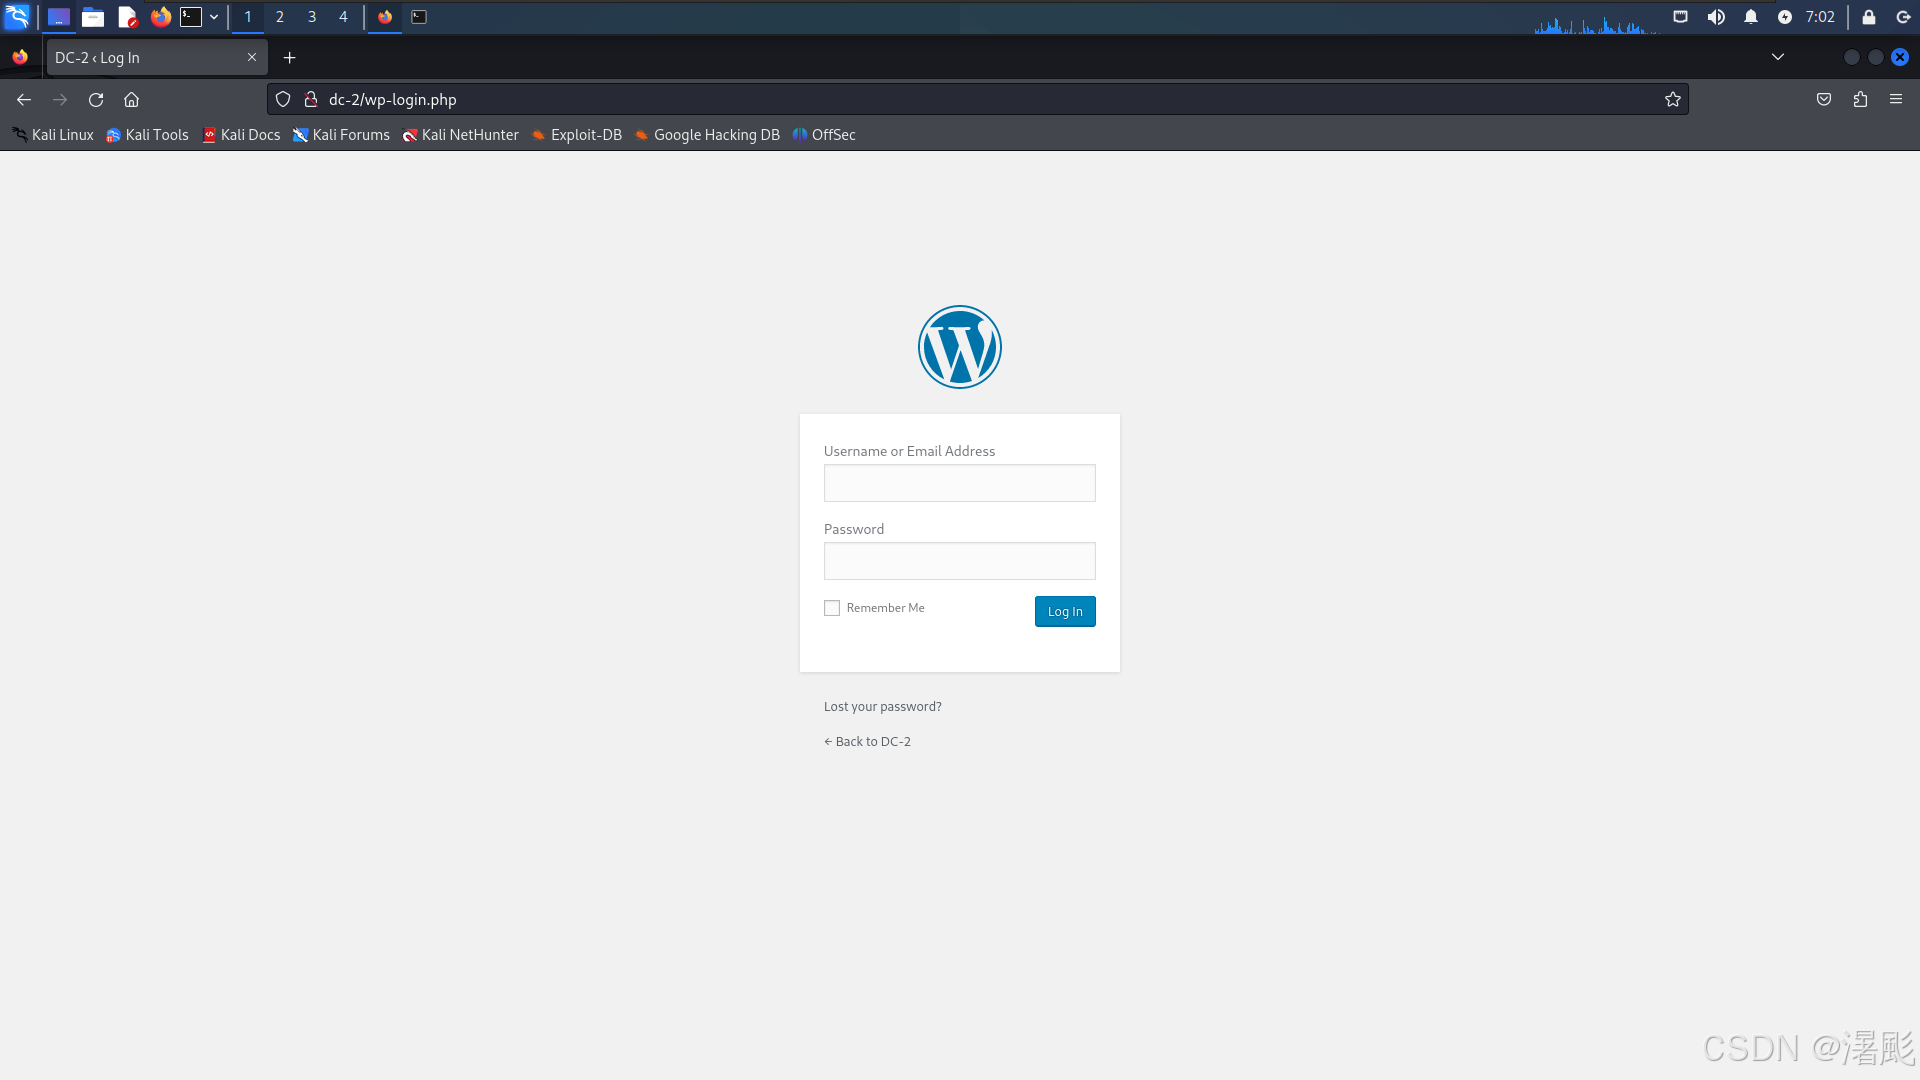1920x1080 pixels.
Task: Click the volume speaker icon in system tray
Action: tap(1716, 17)
